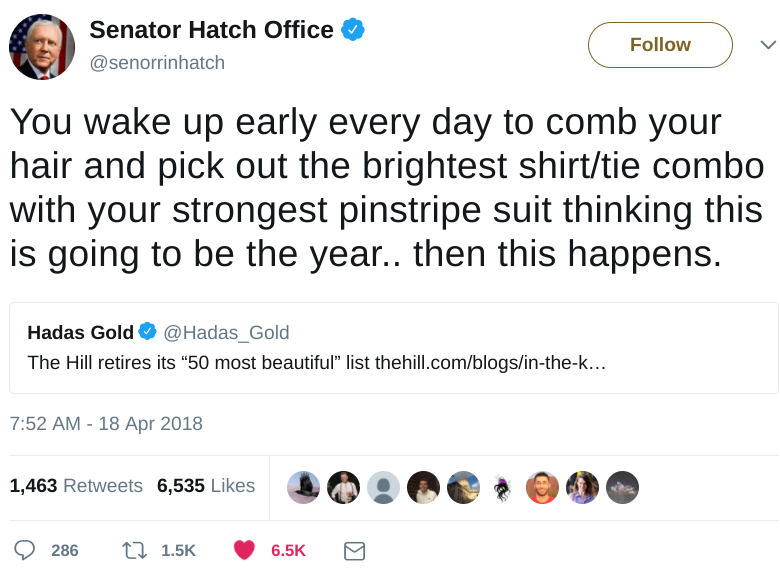Open Senator Hatch Office profile picture
The width and height of the screenshot is (780, 576).
(42, 47)
